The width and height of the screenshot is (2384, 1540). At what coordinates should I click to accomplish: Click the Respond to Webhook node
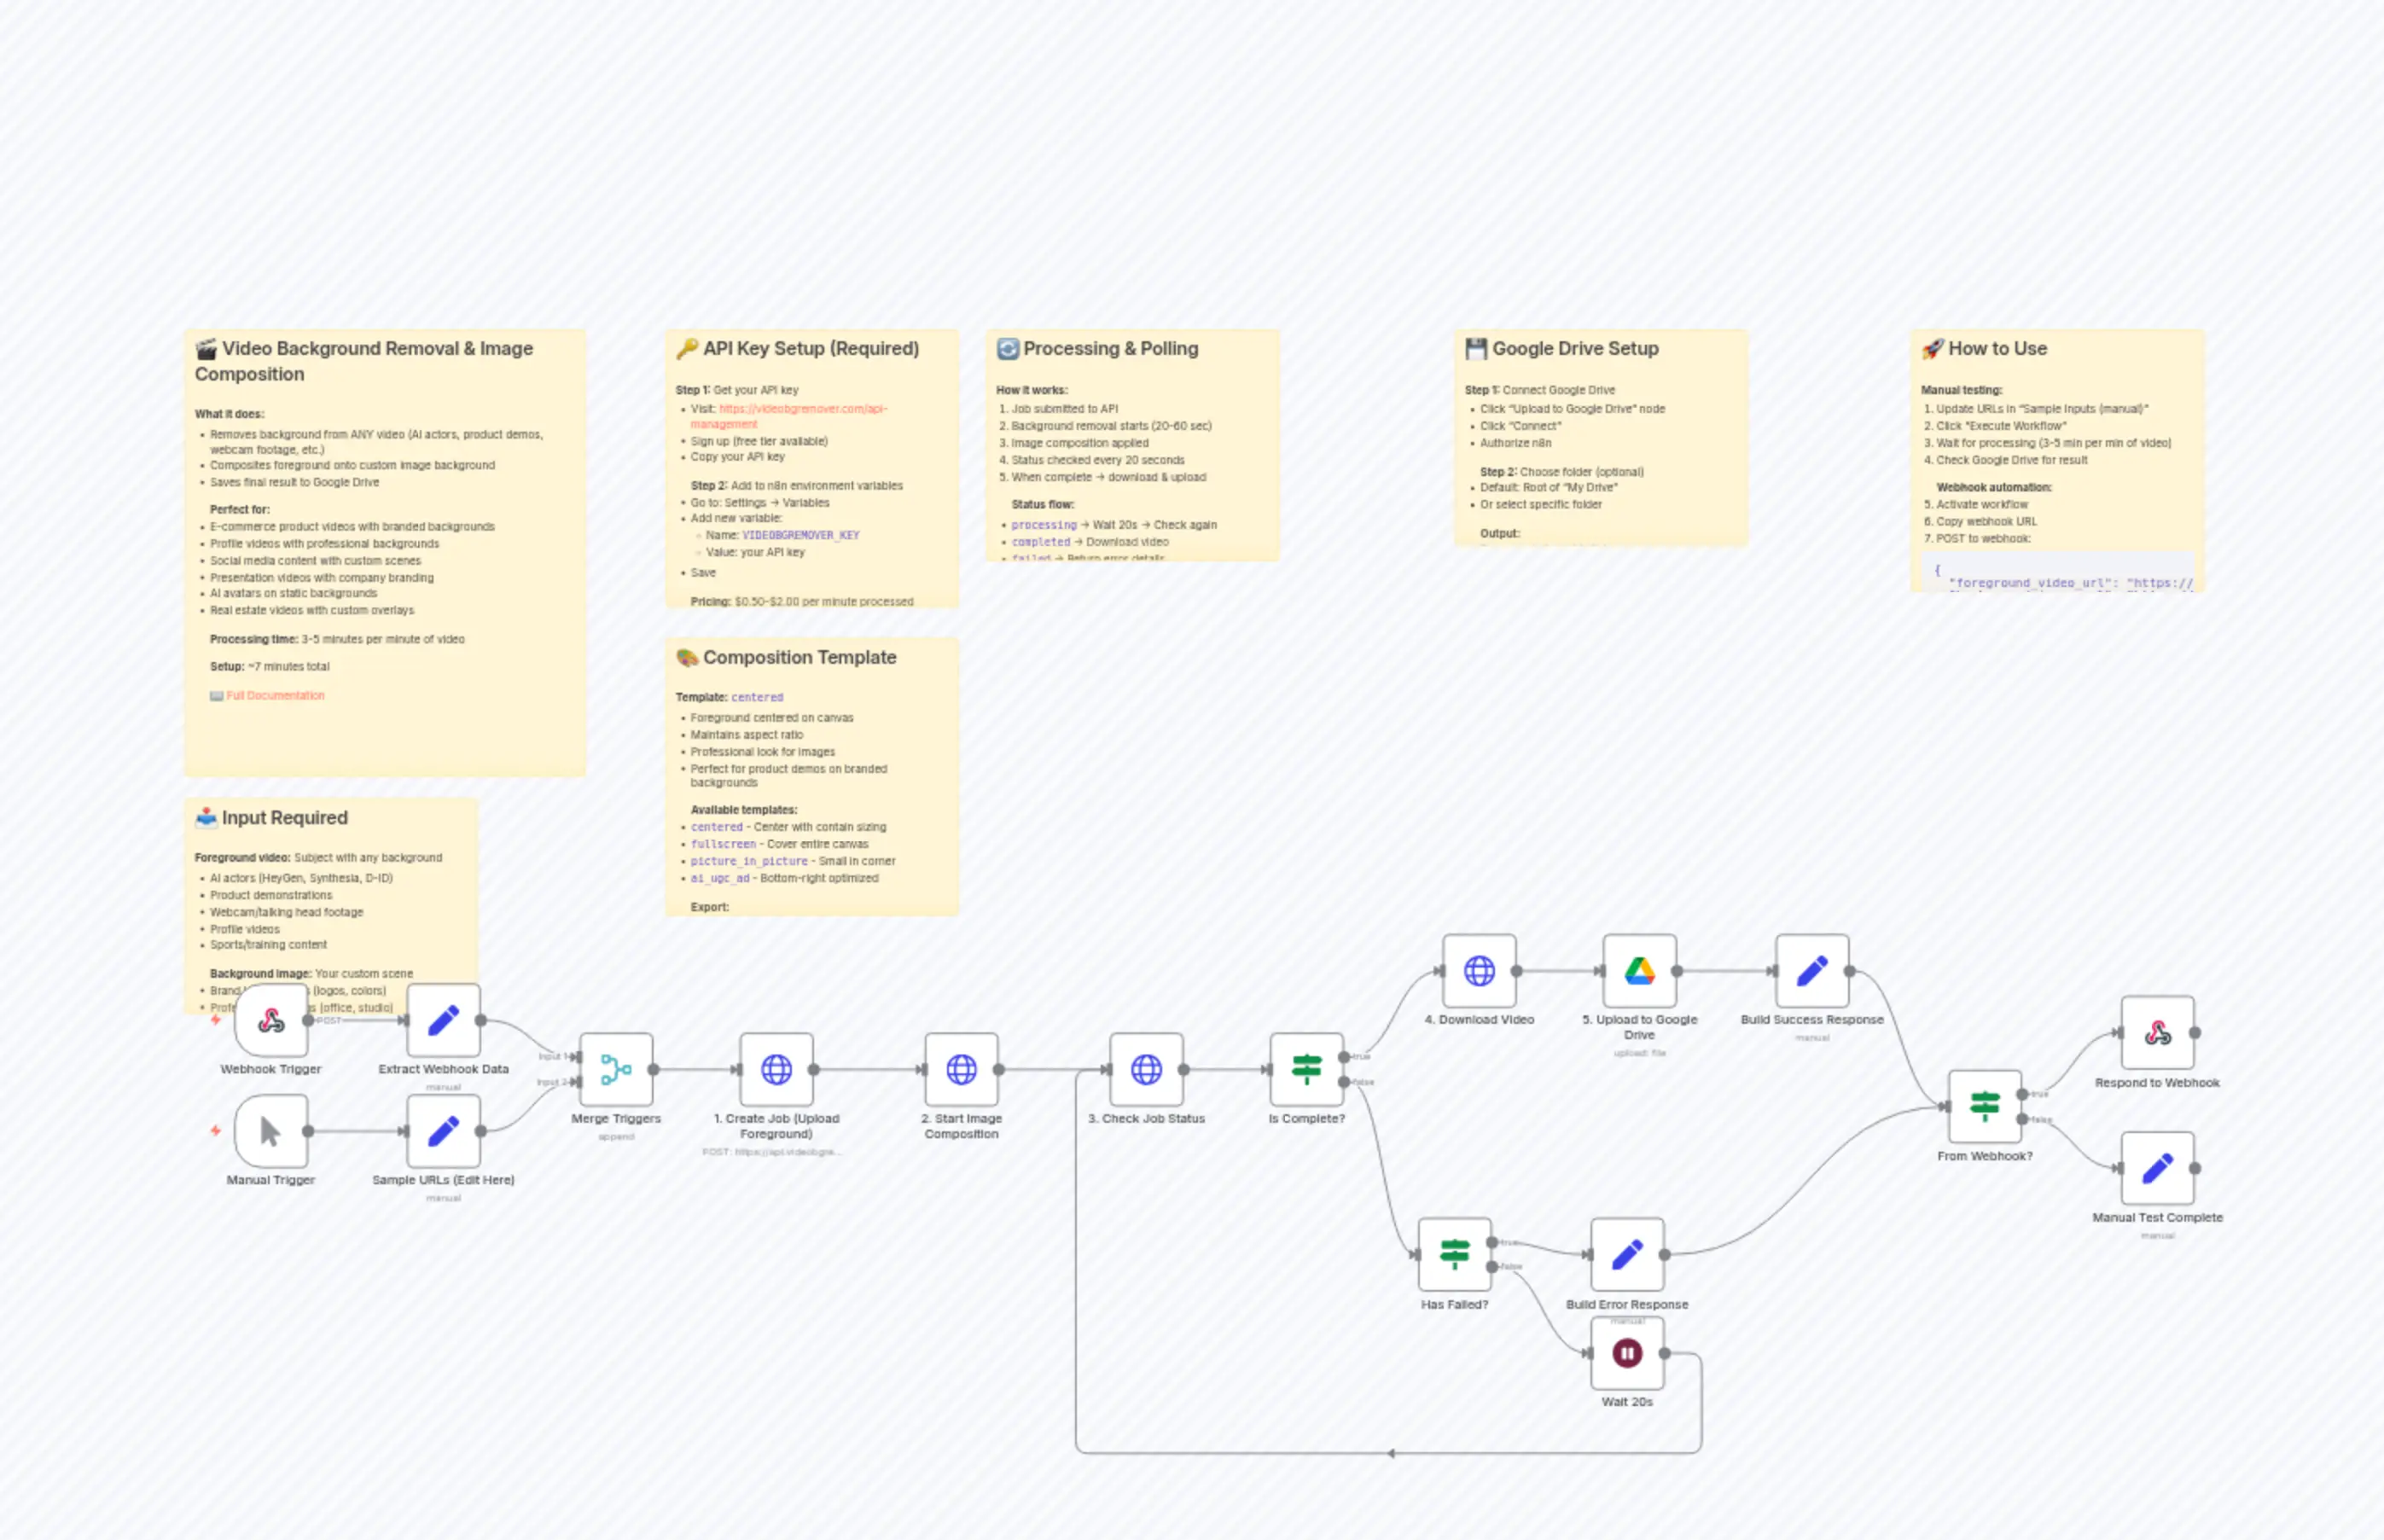[x=2157, y=1032]
